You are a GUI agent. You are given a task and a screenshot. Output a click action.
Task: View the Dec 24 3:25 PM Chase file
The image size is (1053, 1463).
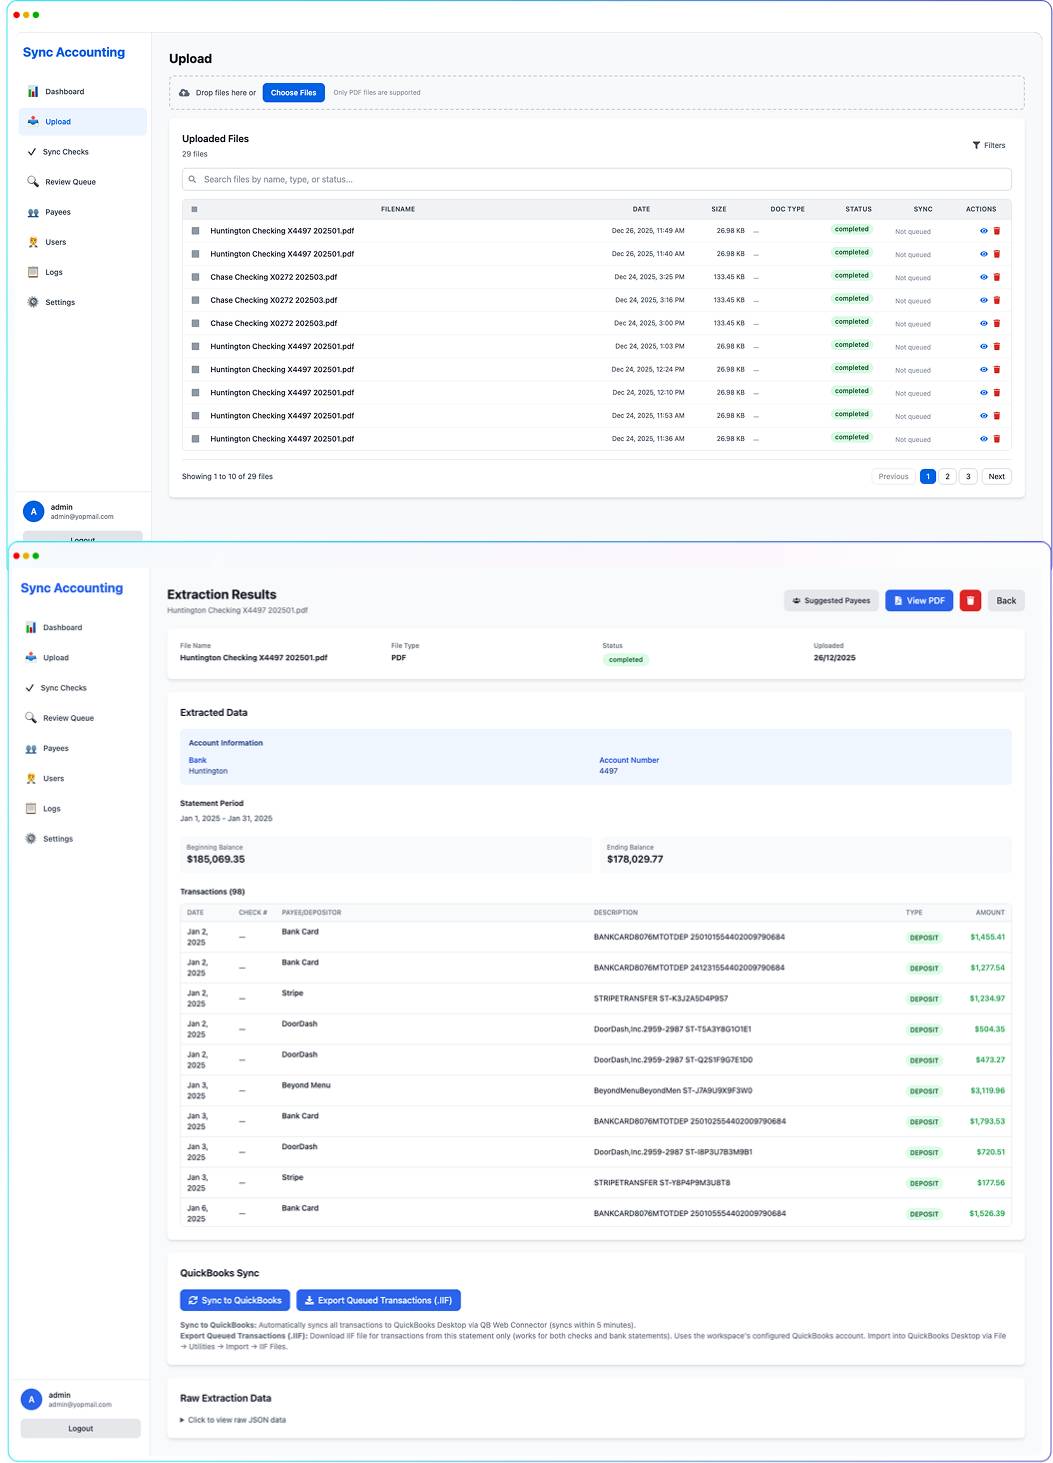983,277
